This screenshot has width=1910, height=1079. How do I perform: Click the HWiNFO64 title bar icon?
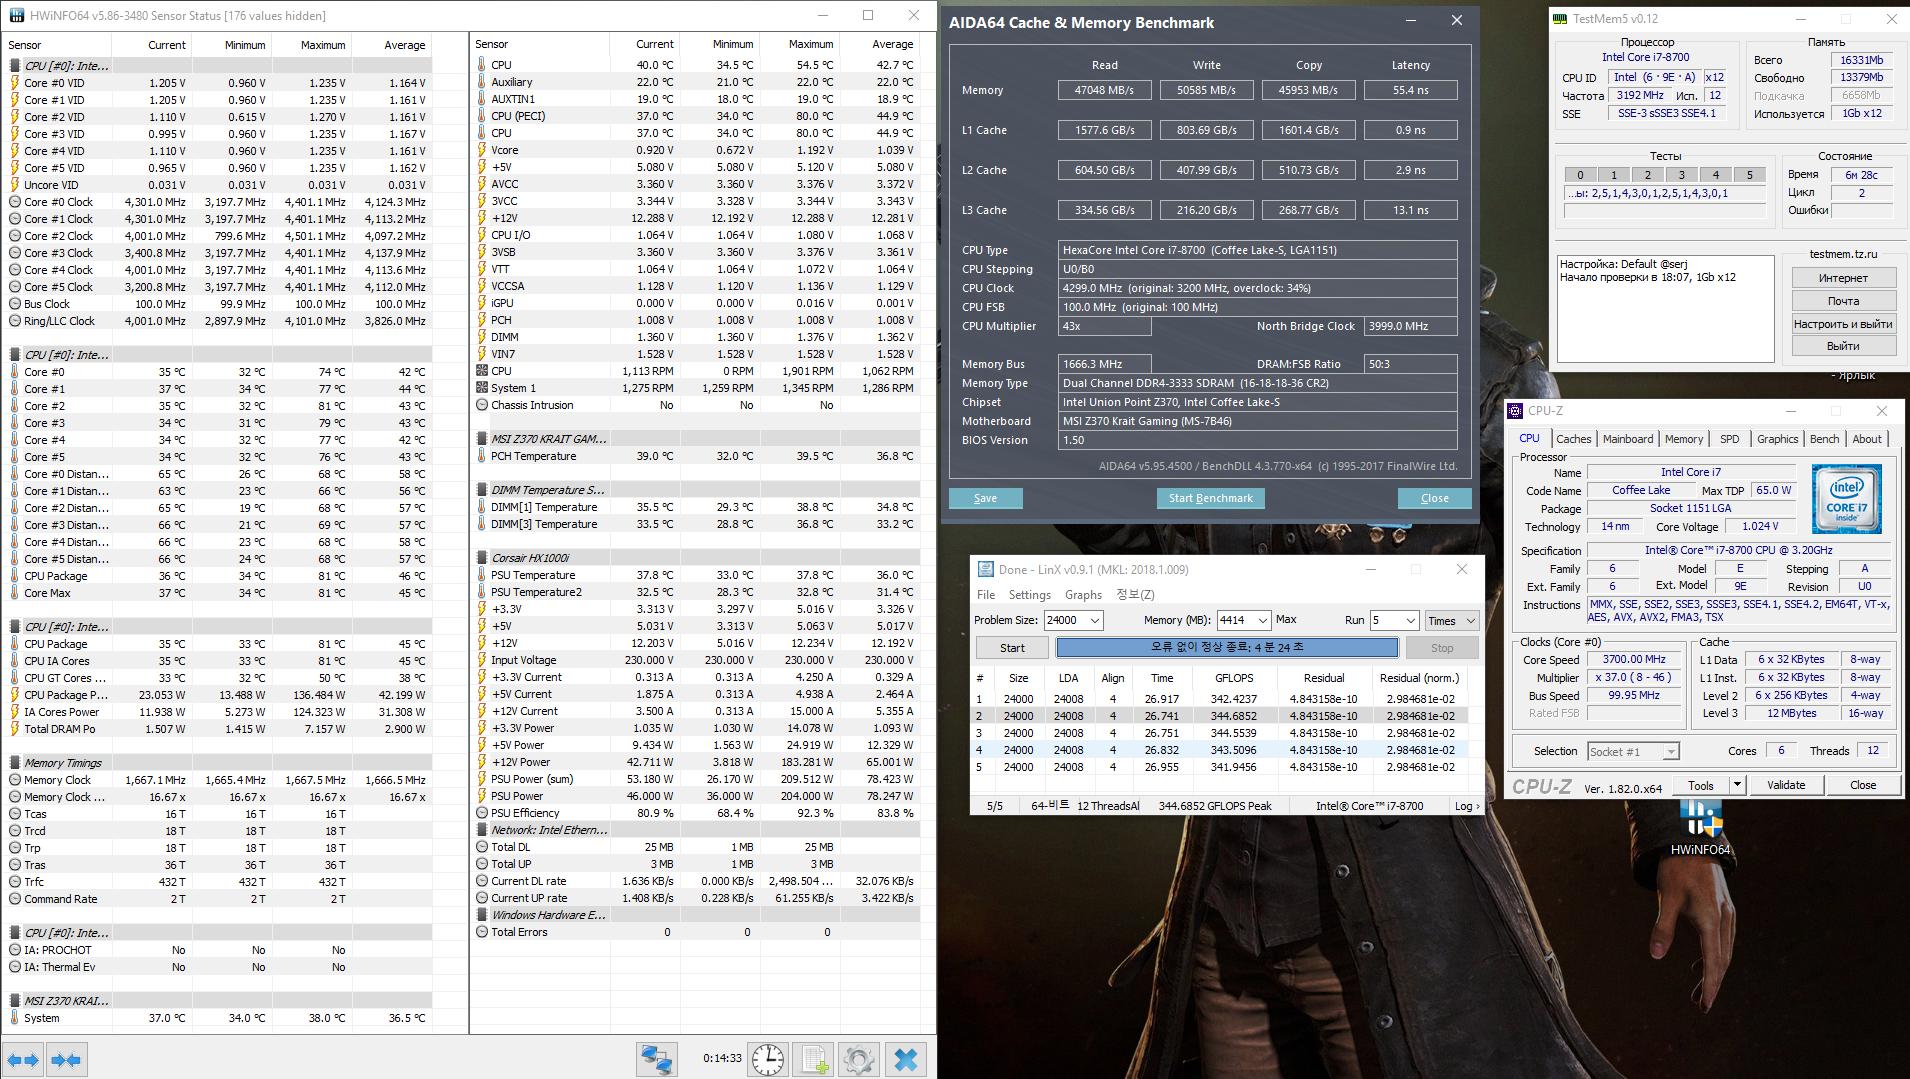tap(15, 15)
